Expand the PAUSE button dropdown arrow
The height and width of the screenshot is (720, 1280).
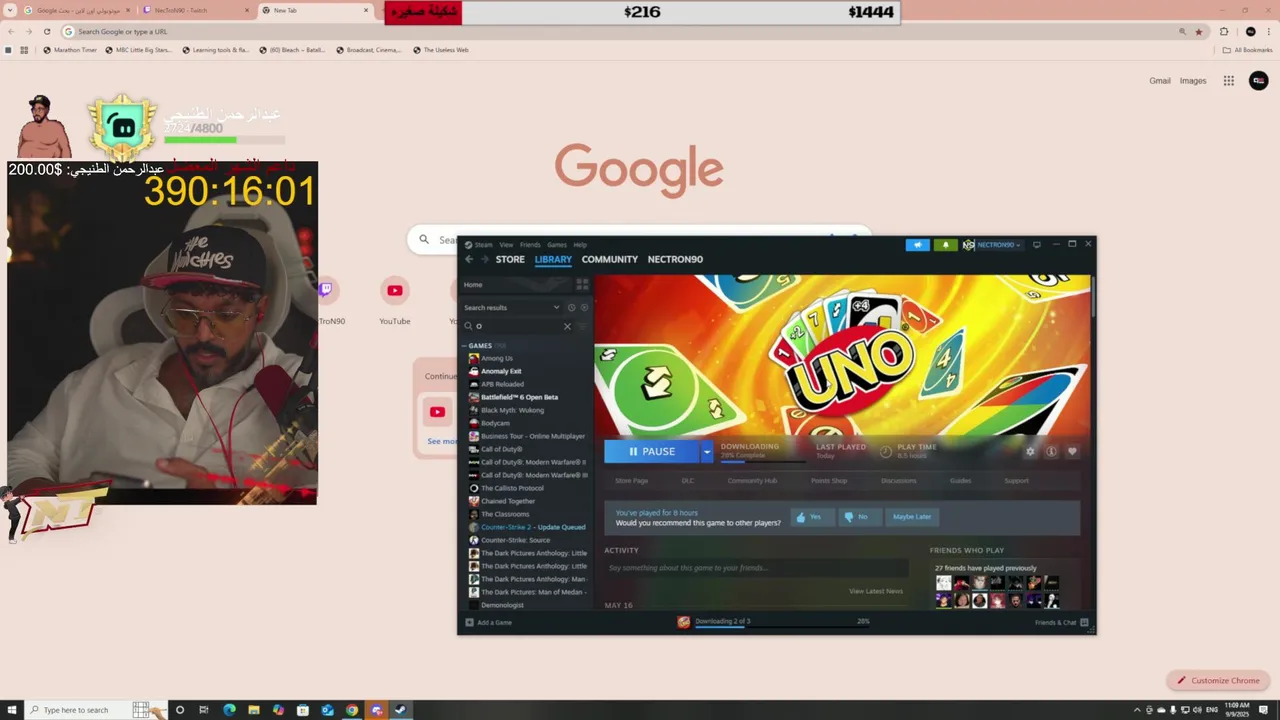706,452
